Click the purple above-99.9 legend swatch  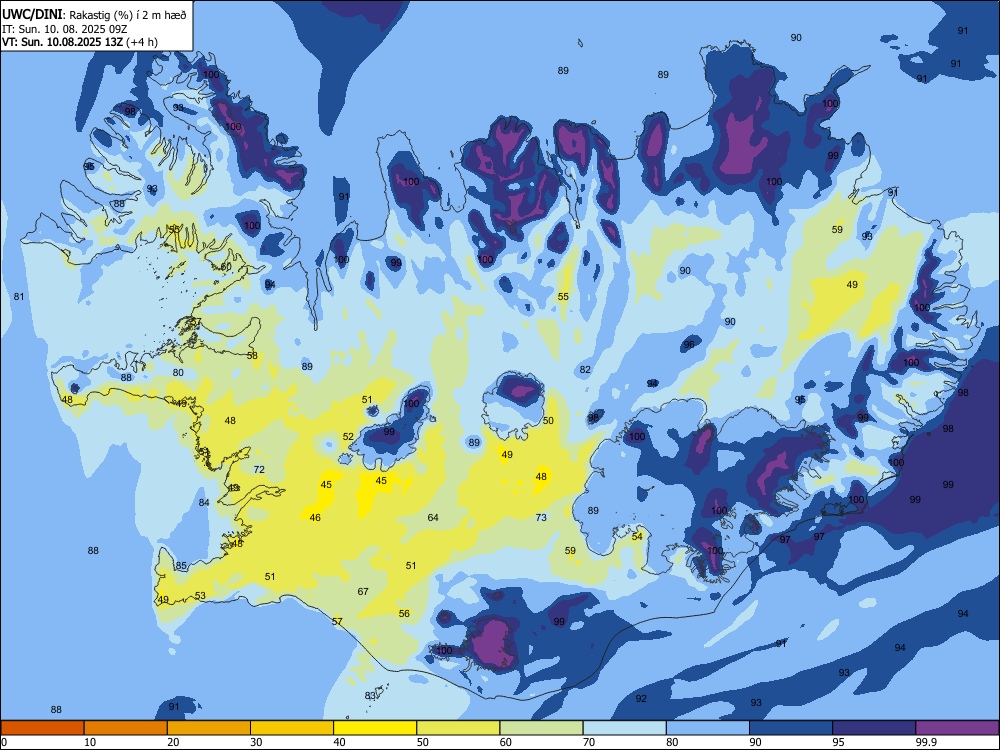coord(958,728)
